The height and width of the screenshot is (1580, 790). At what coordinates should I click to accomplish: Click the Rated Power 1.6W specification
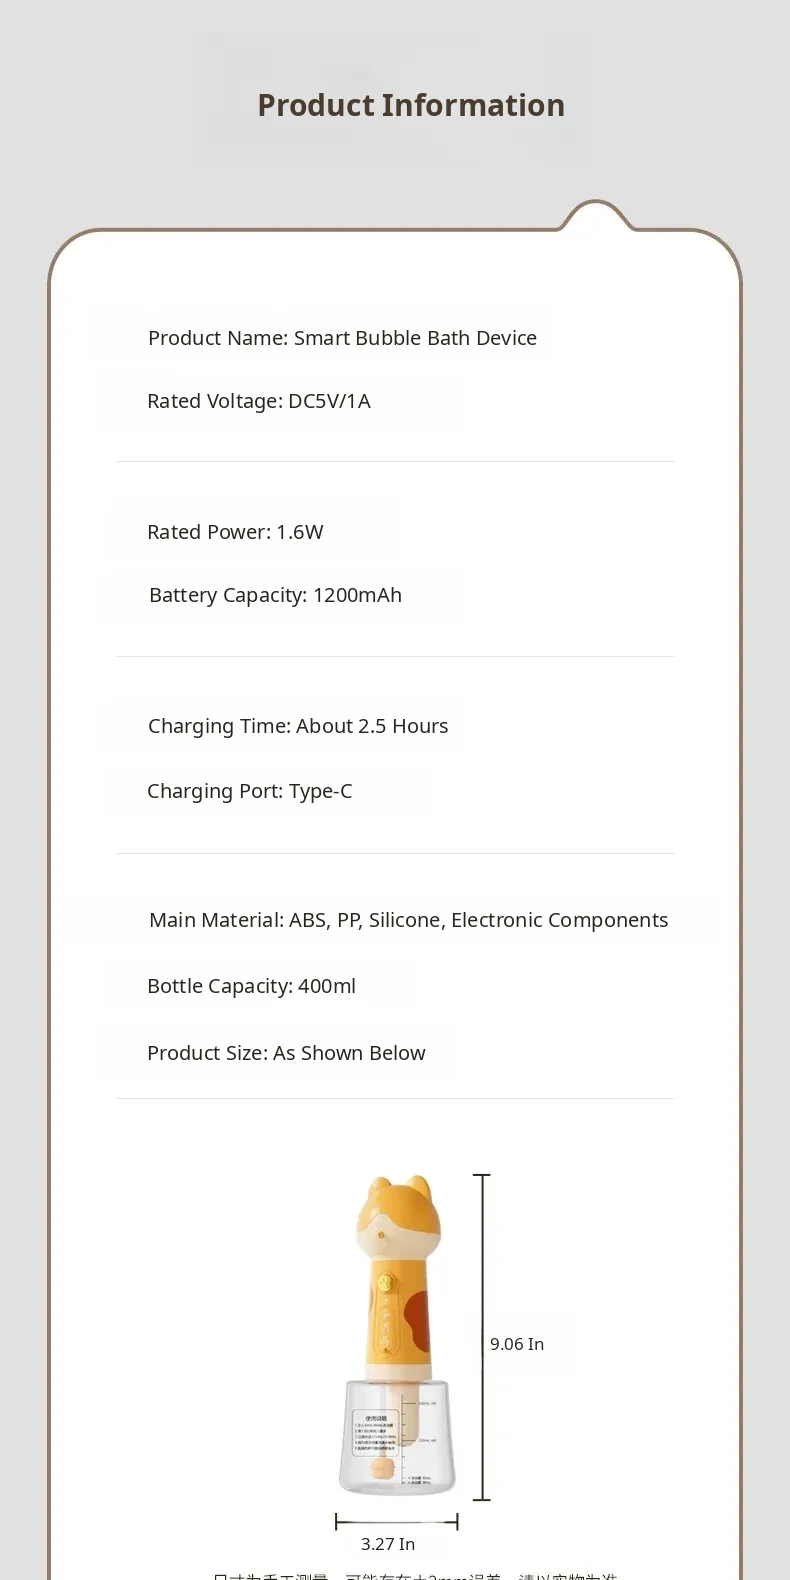tap(235, 532)
